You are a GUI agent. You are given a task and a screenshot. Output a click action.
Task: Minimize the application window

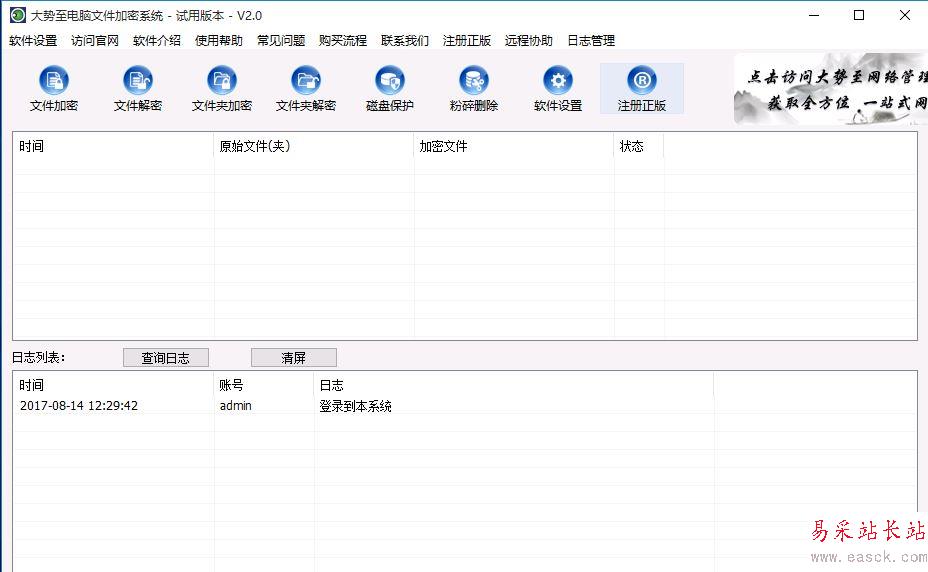coord(814,15)
